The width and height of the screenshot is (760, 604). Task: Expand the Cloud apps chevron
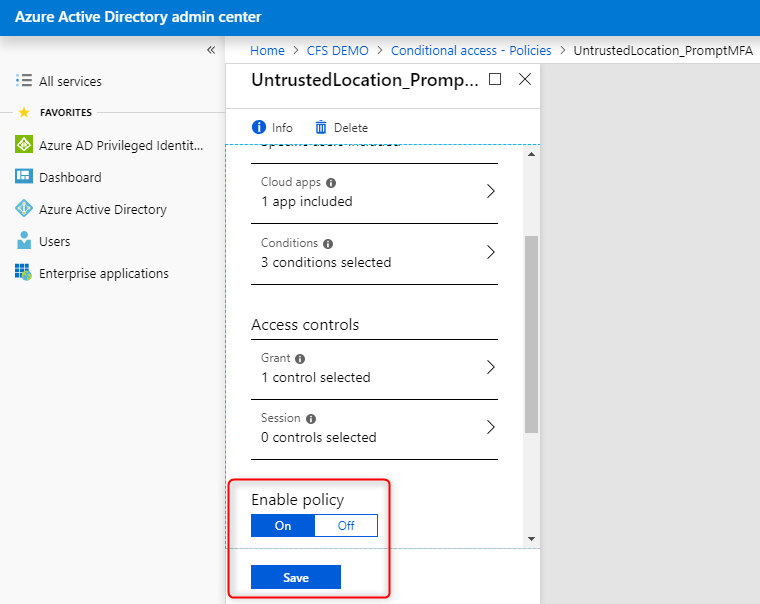(491, 191)
